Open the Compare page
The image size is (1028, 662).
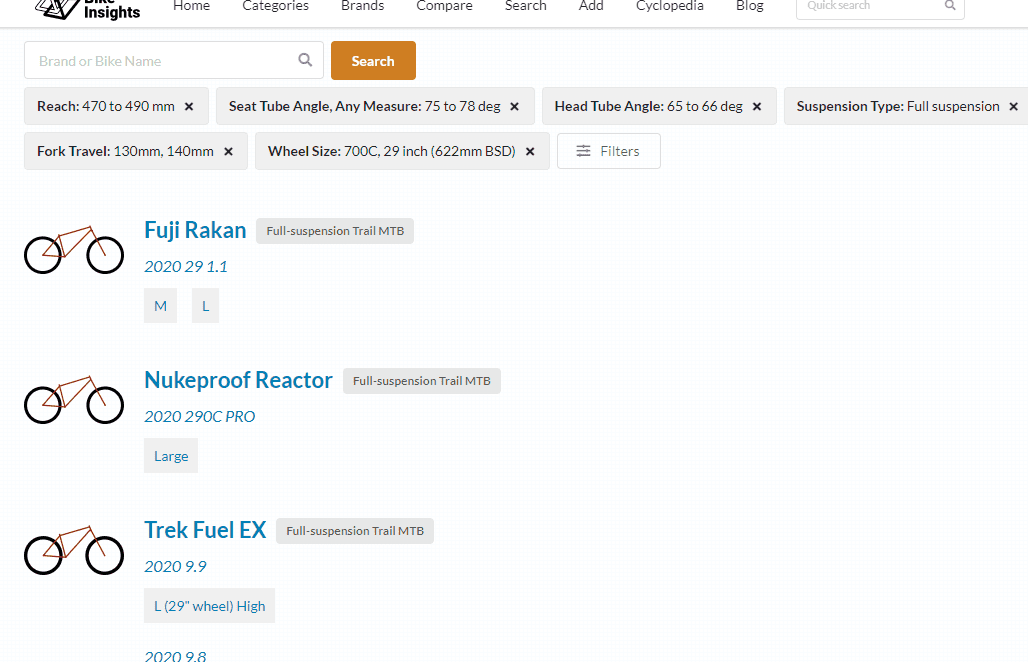tap(445, 6)
